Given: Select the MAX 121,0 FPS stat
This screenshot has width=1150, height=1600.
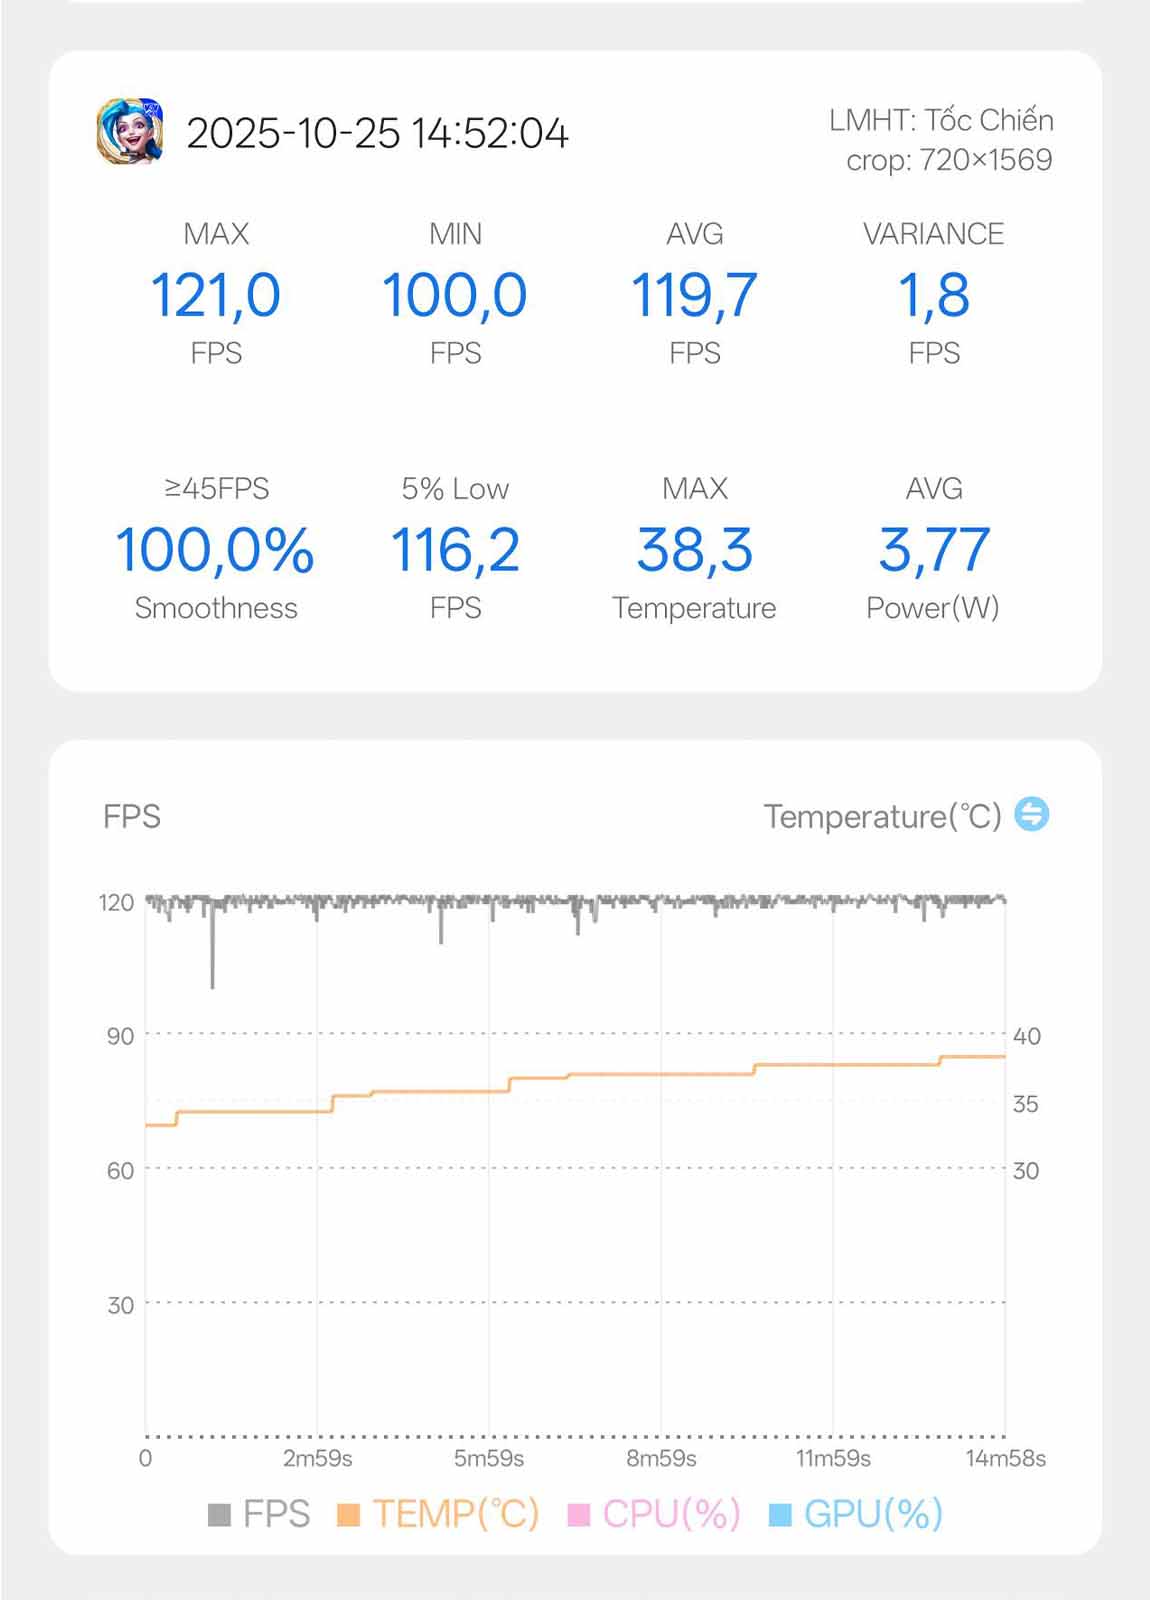Looking at the screenshot, I should (x=216, y=293).
